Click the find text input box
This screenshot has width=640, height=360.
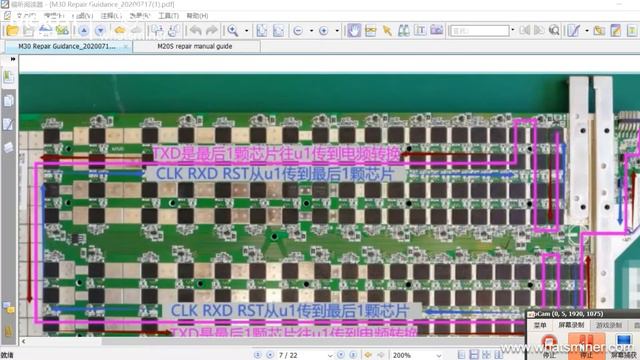click(479, 31)
